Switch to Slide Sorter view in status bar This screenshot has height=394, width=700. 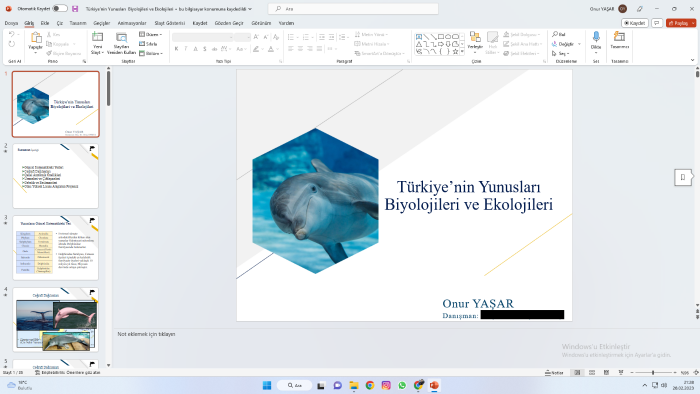(x=592, y=372)
